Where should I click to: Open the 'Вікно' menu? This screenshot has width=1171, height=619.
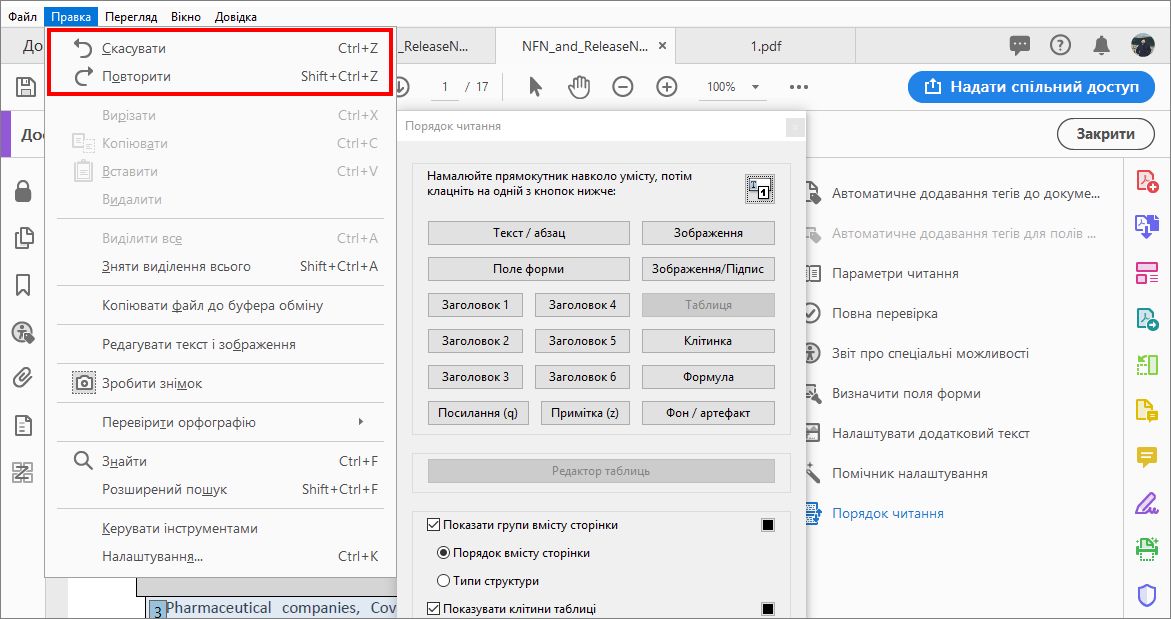[x=185, y=16]
